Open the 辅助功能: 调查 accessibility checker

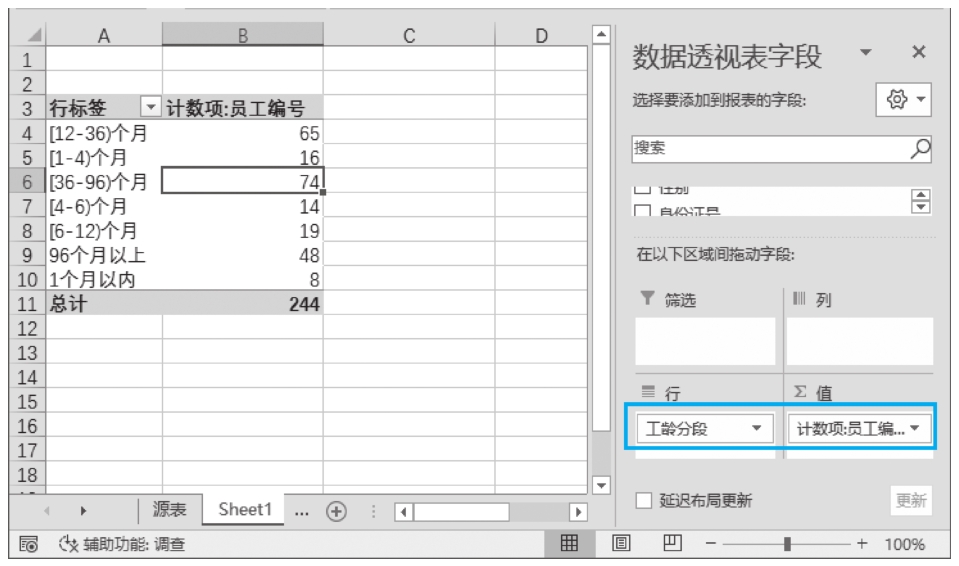(122, 544)
